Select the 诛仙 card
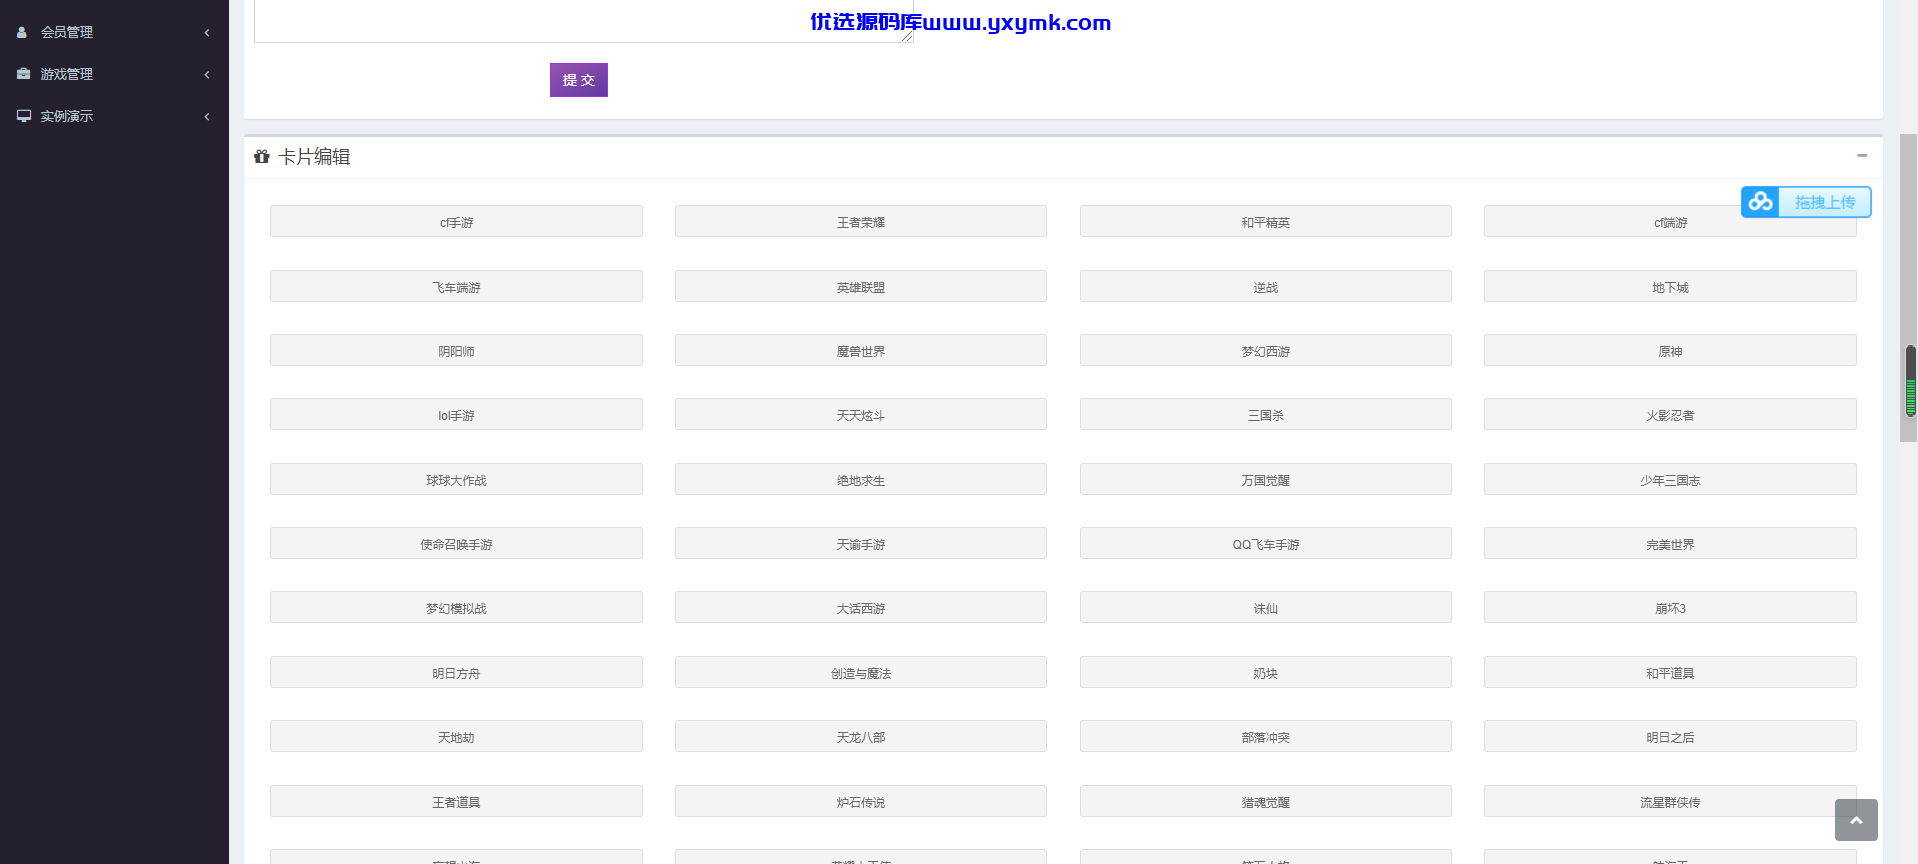 click(x=1266, y=608)
